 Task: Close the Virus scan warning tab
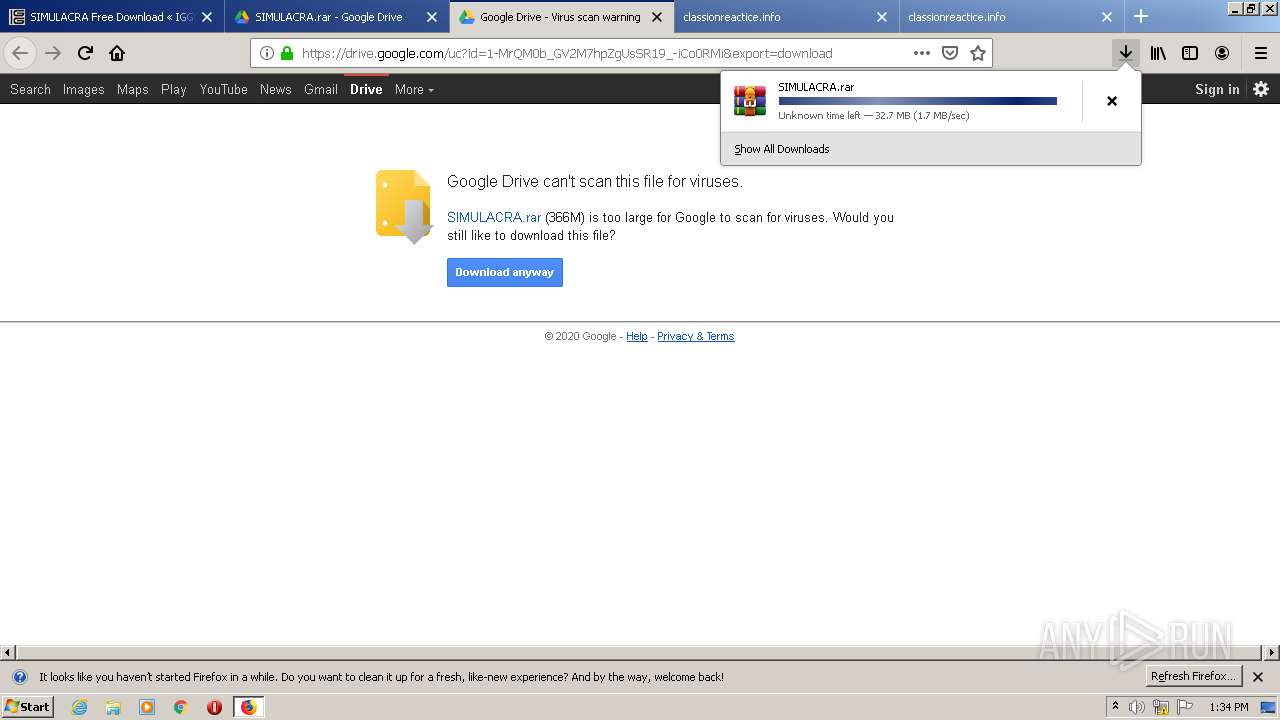pyautogui.click(x=657, y=17)
